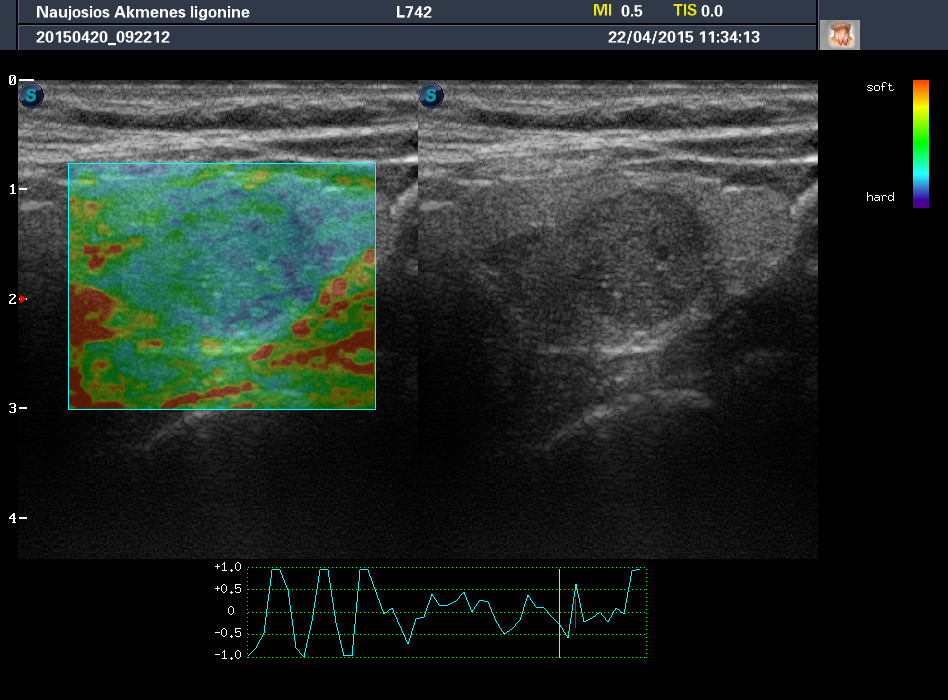Click the 'hard' color scale label
The width and height of the screenshot is (948, 700).
880,197
